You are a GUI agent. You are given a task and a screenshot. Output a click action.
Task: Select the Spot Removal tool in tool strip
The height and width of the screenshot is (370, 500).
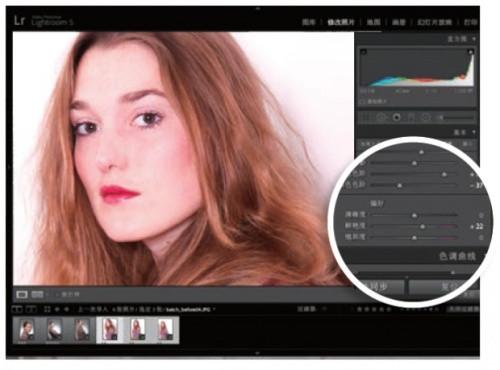coord(381,117)
